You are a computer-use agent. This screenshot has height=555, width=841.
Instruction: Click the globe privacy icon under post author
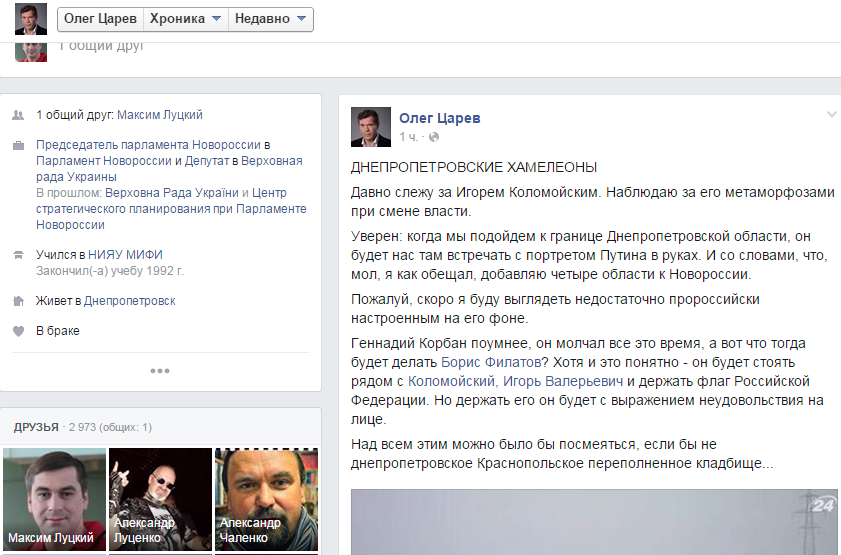tap(434, 137)
